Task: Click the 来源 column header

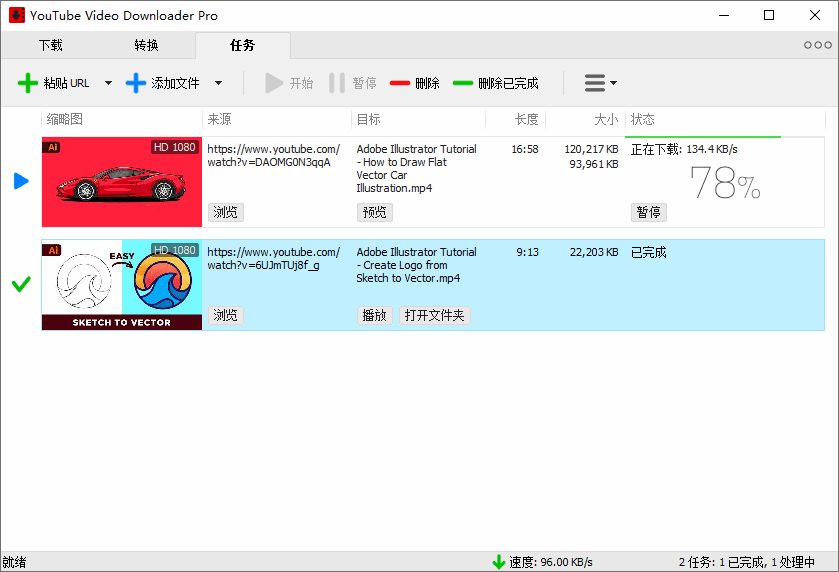Action: click(x=219, y=119)
